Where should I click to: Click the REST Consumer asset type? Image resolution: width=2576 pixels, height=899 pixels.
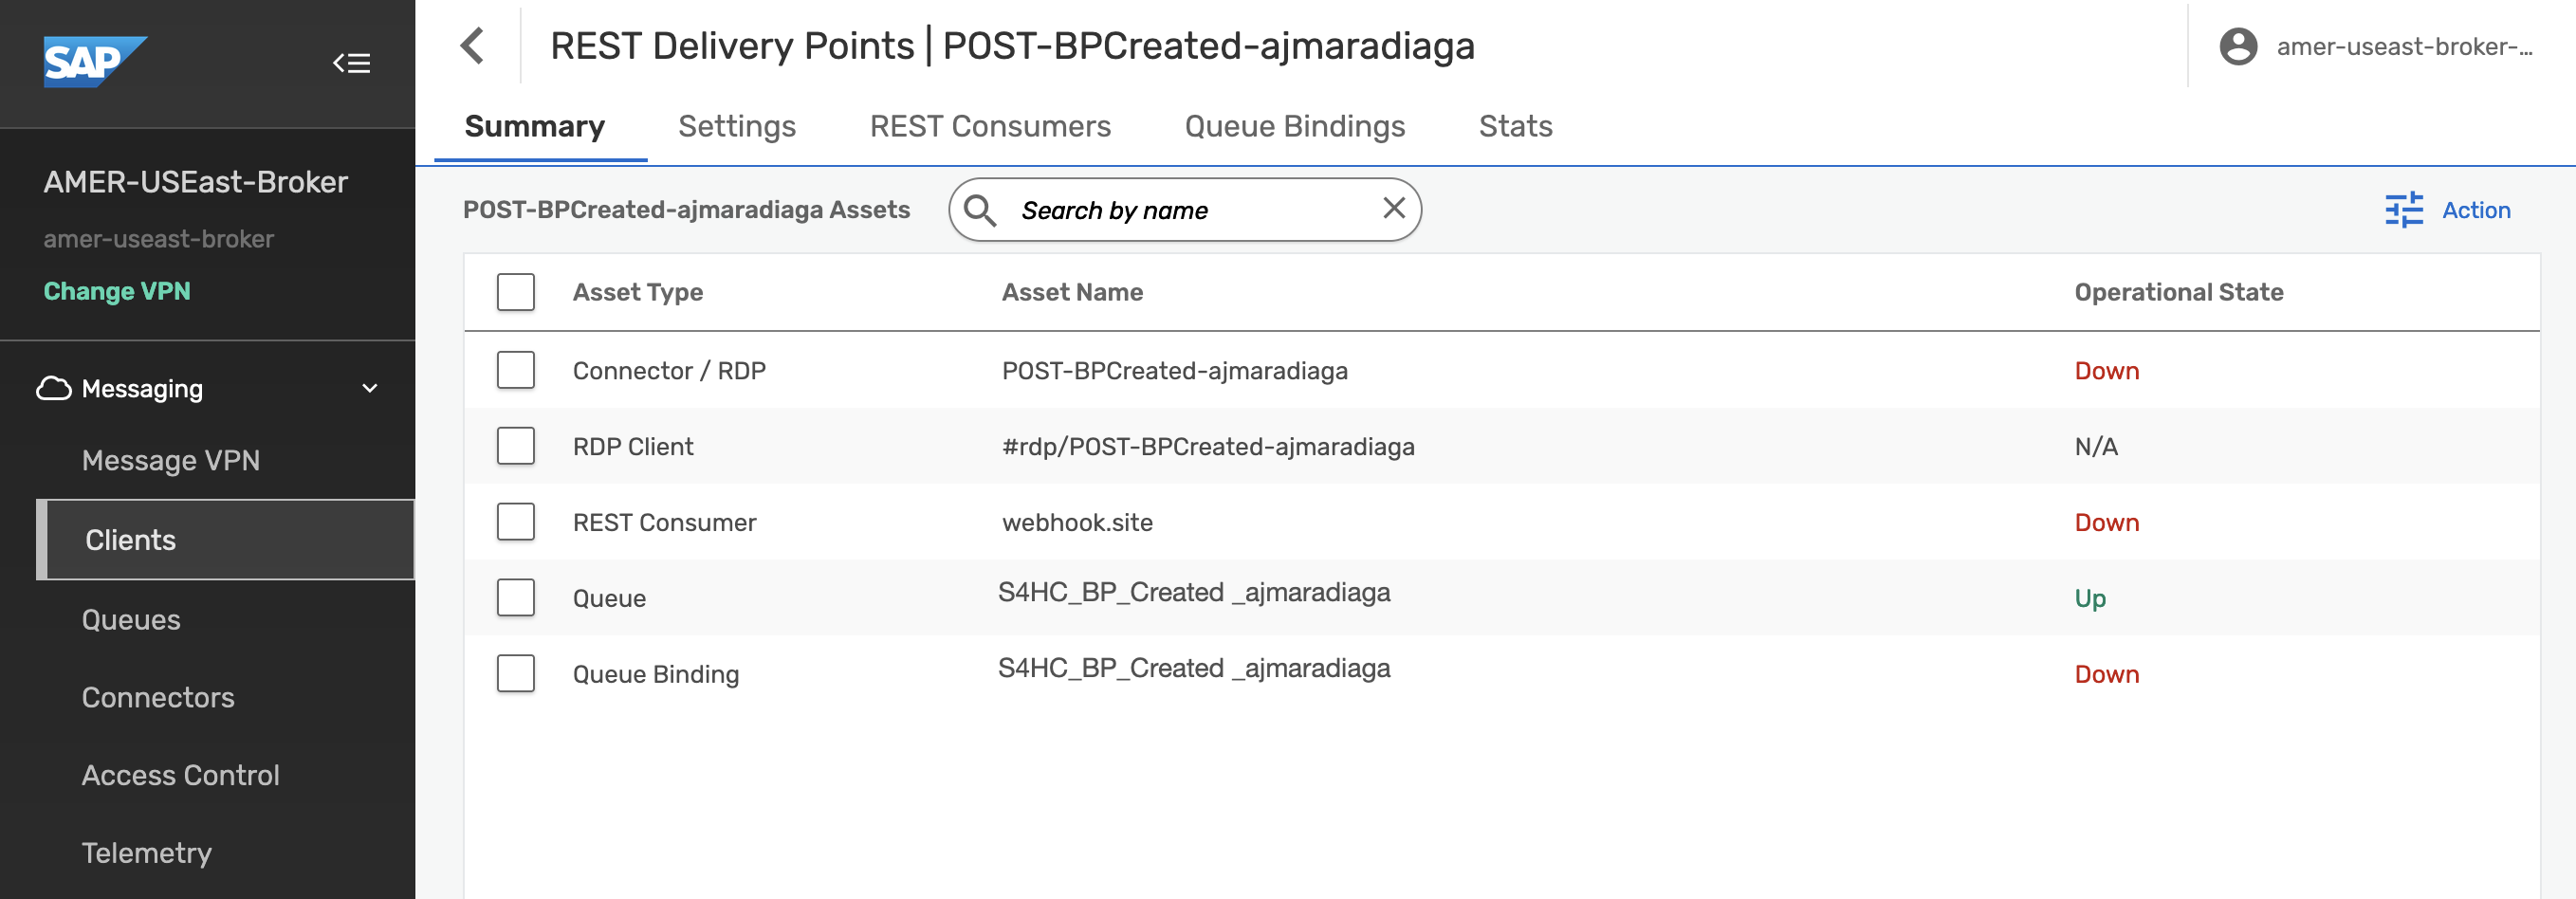tap(664, 523)
